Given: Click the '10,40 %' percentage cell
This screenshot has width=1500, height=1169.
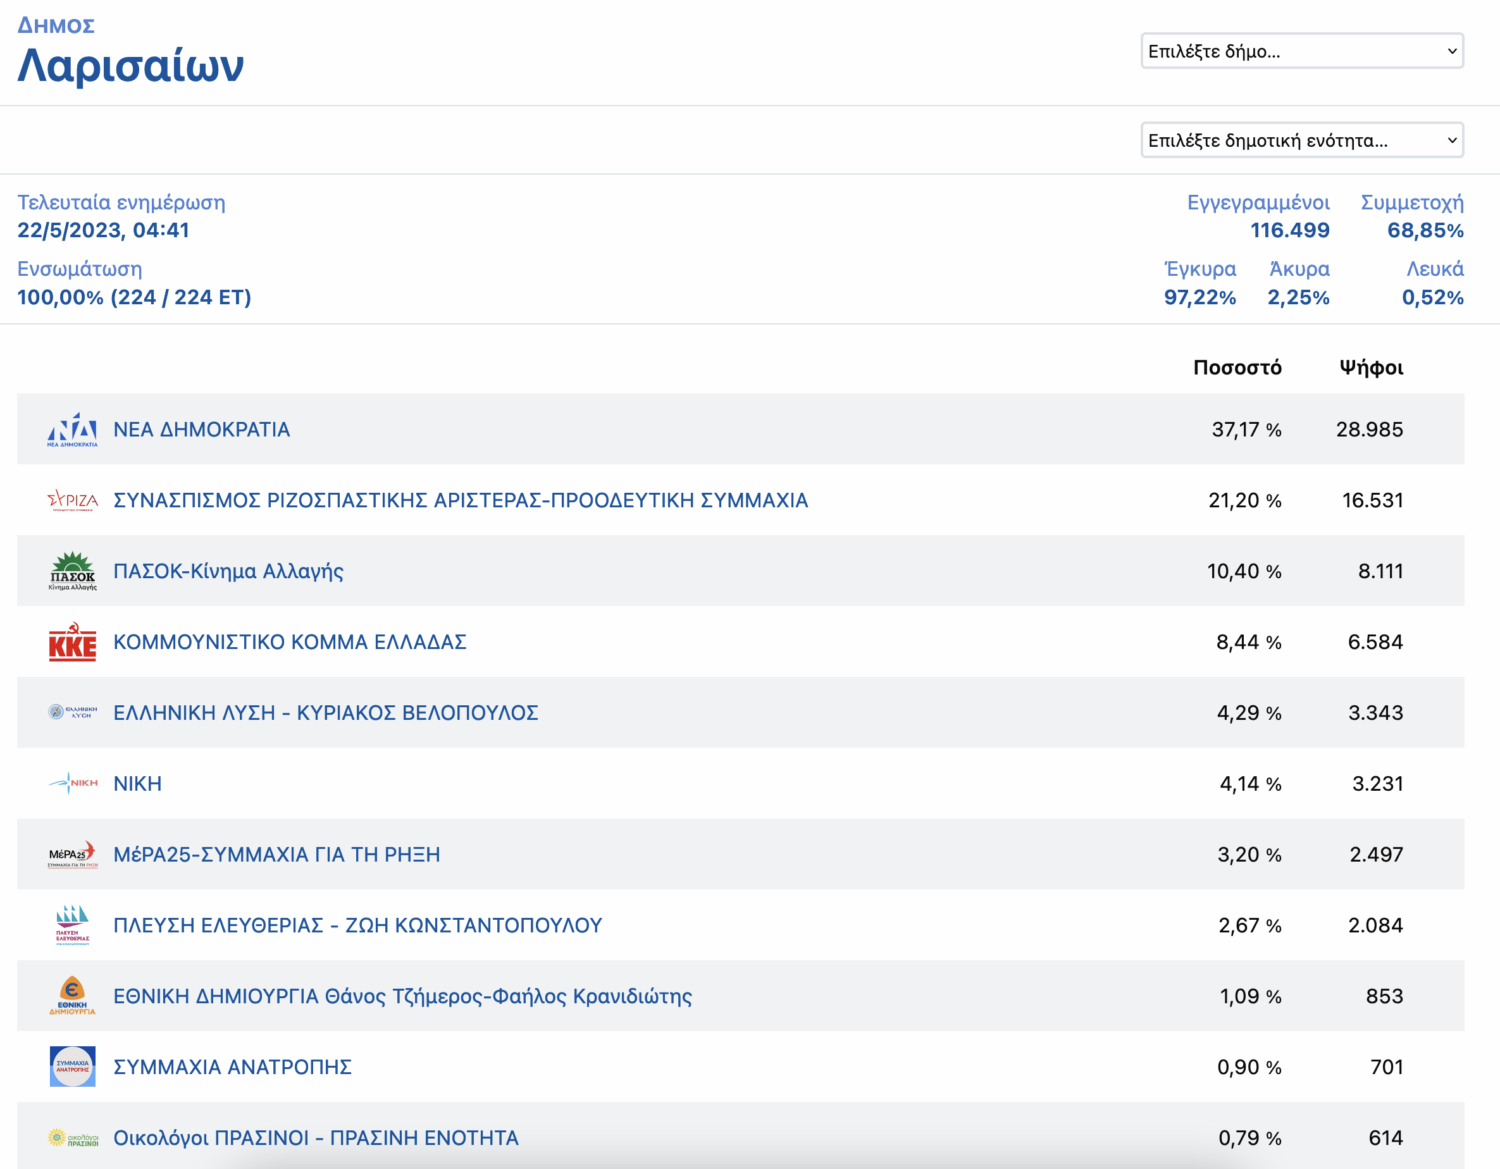Looking at the screenshot, I should tap(1244, 571).
